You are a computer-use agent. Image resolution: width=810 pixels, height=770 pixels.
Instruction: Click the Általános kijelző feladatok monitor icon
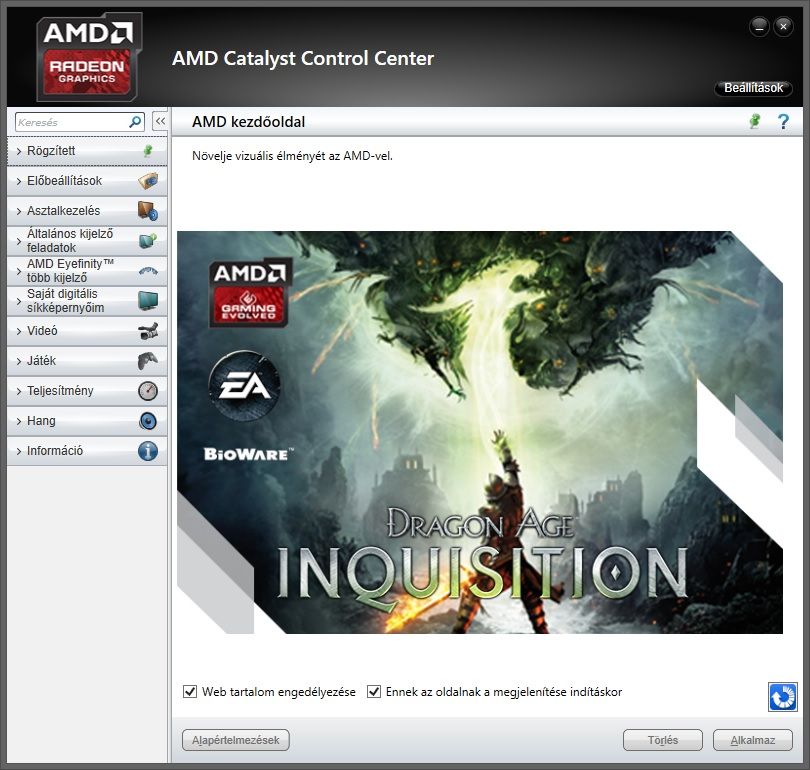coord(148,241)
